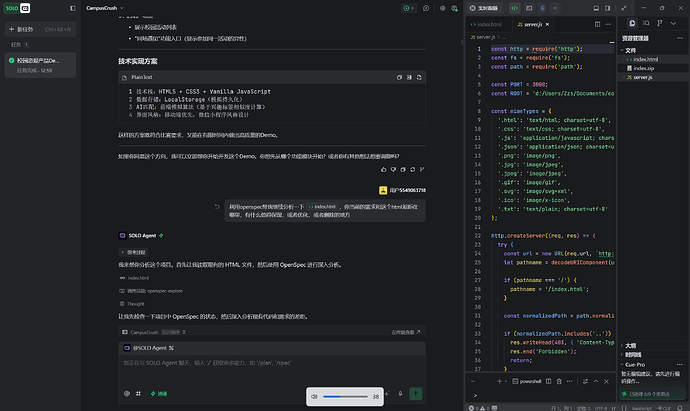Collapse the Cue-Pro section

pyautogui.click(x=633, y=364)
